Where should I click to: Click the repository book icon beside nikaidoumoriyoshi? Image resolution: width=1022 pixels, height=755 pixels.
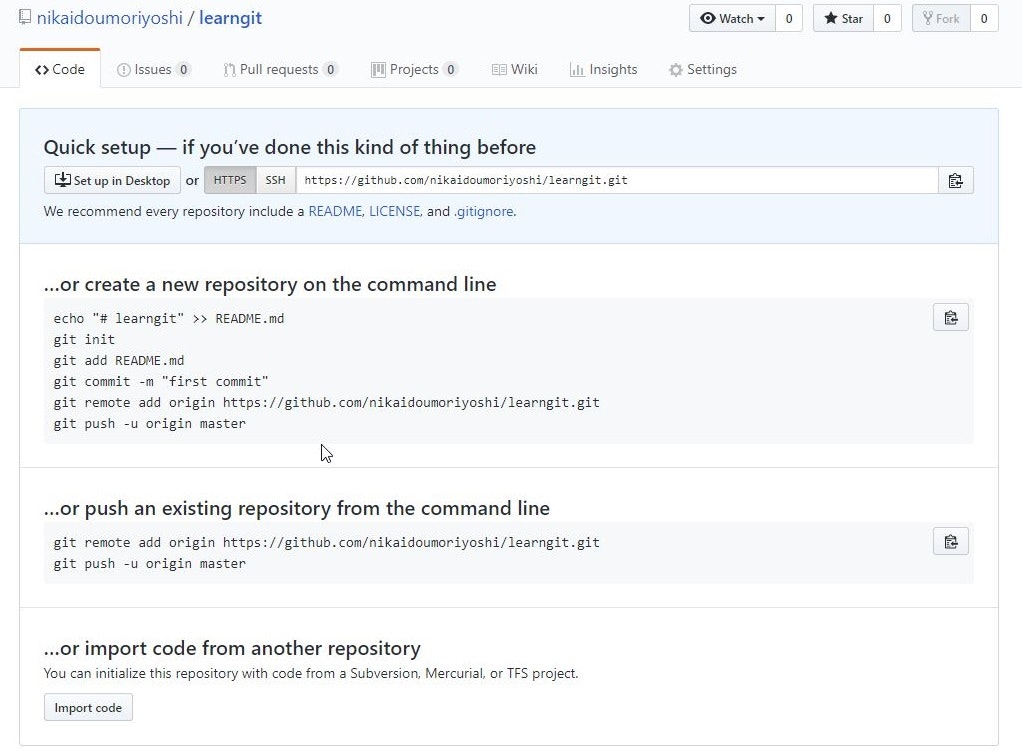click(25, 17)
